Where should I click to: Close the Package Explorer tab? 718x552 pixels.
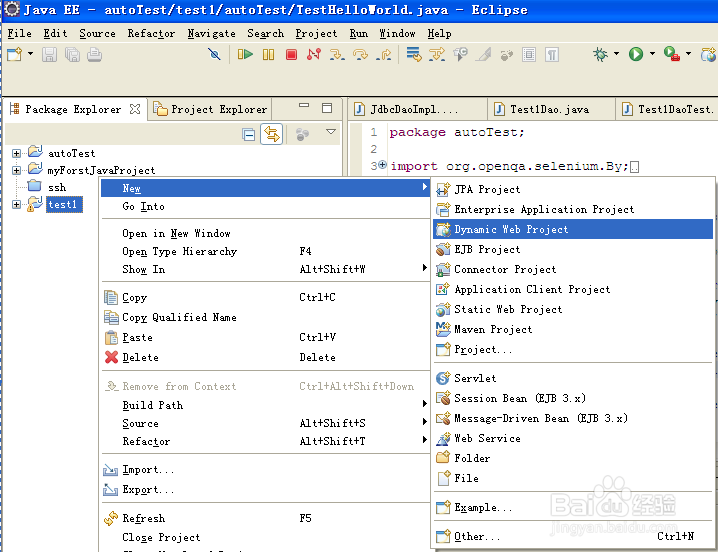click(x=135, y=109)
